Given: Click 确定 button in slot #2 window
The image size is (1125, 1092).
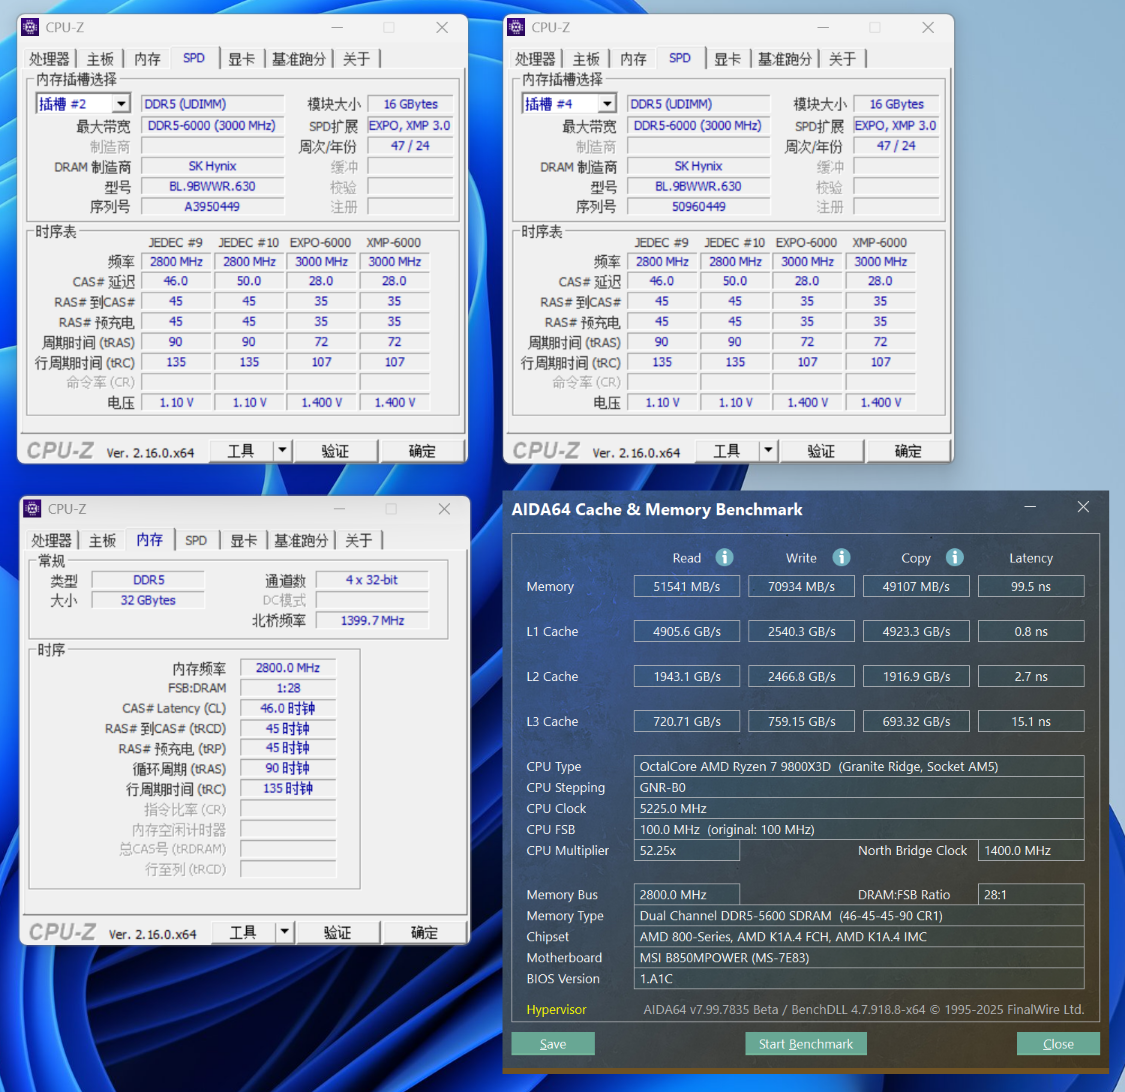Looking at the screenshot, I should (422, 451).
